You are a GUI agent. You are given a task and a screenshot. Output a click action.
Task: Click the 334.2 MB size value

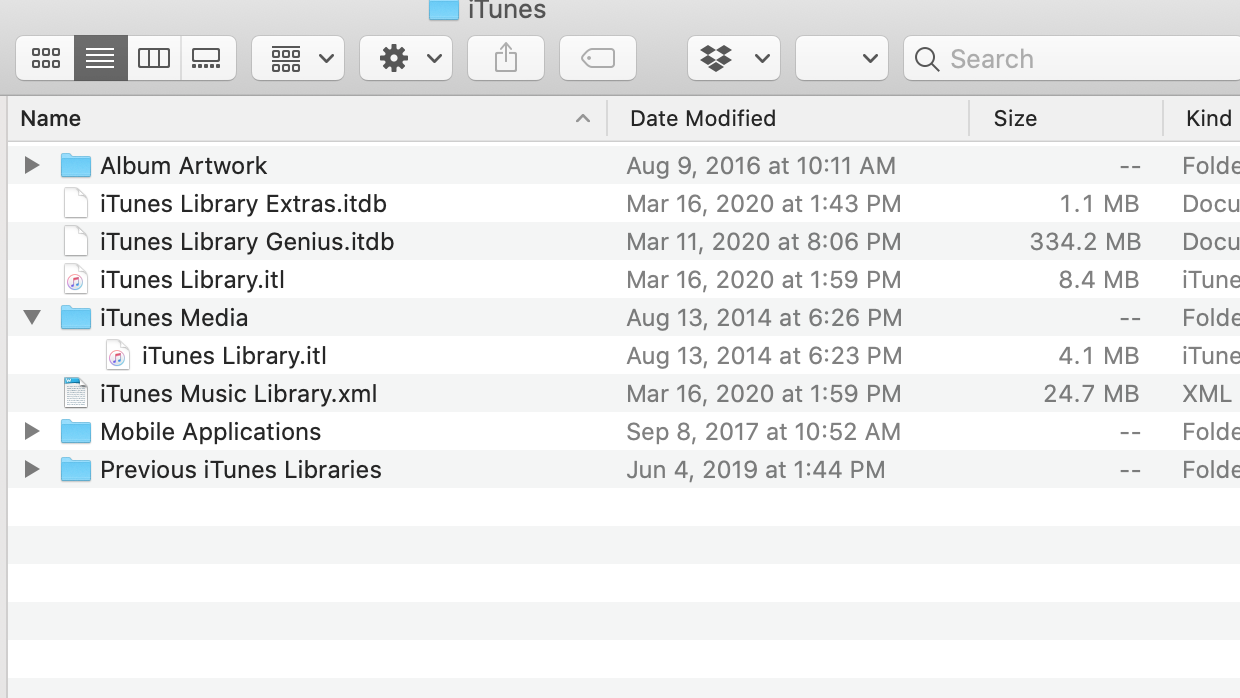point(1085,241)
